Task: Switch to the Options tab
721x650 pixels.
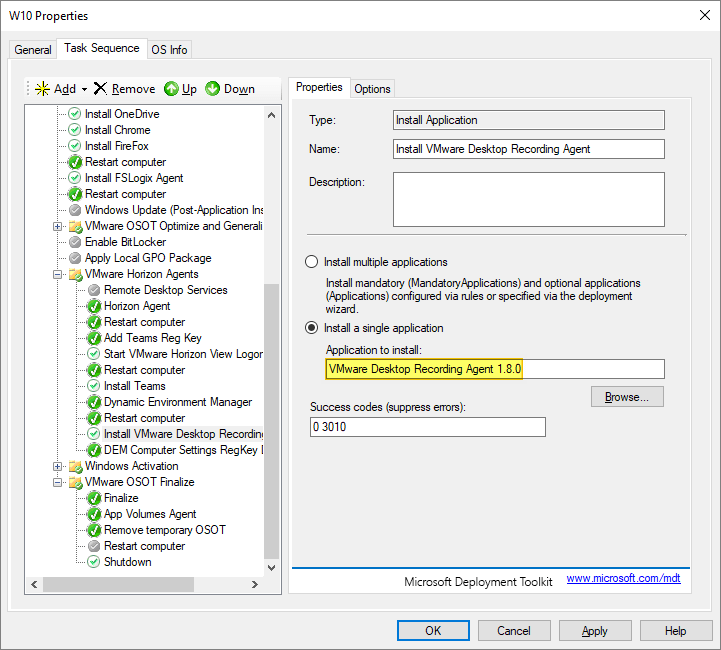Action: pyautogui.click(x=372, y=88)
